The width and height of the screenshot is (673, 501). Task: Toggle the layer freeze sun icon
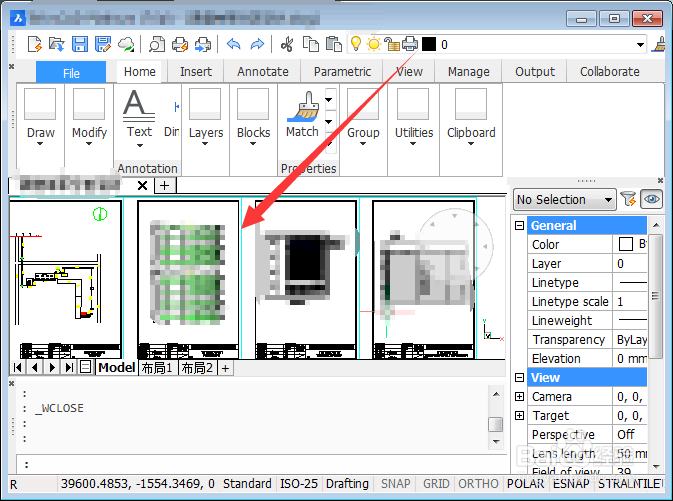(x=374, y=44)
